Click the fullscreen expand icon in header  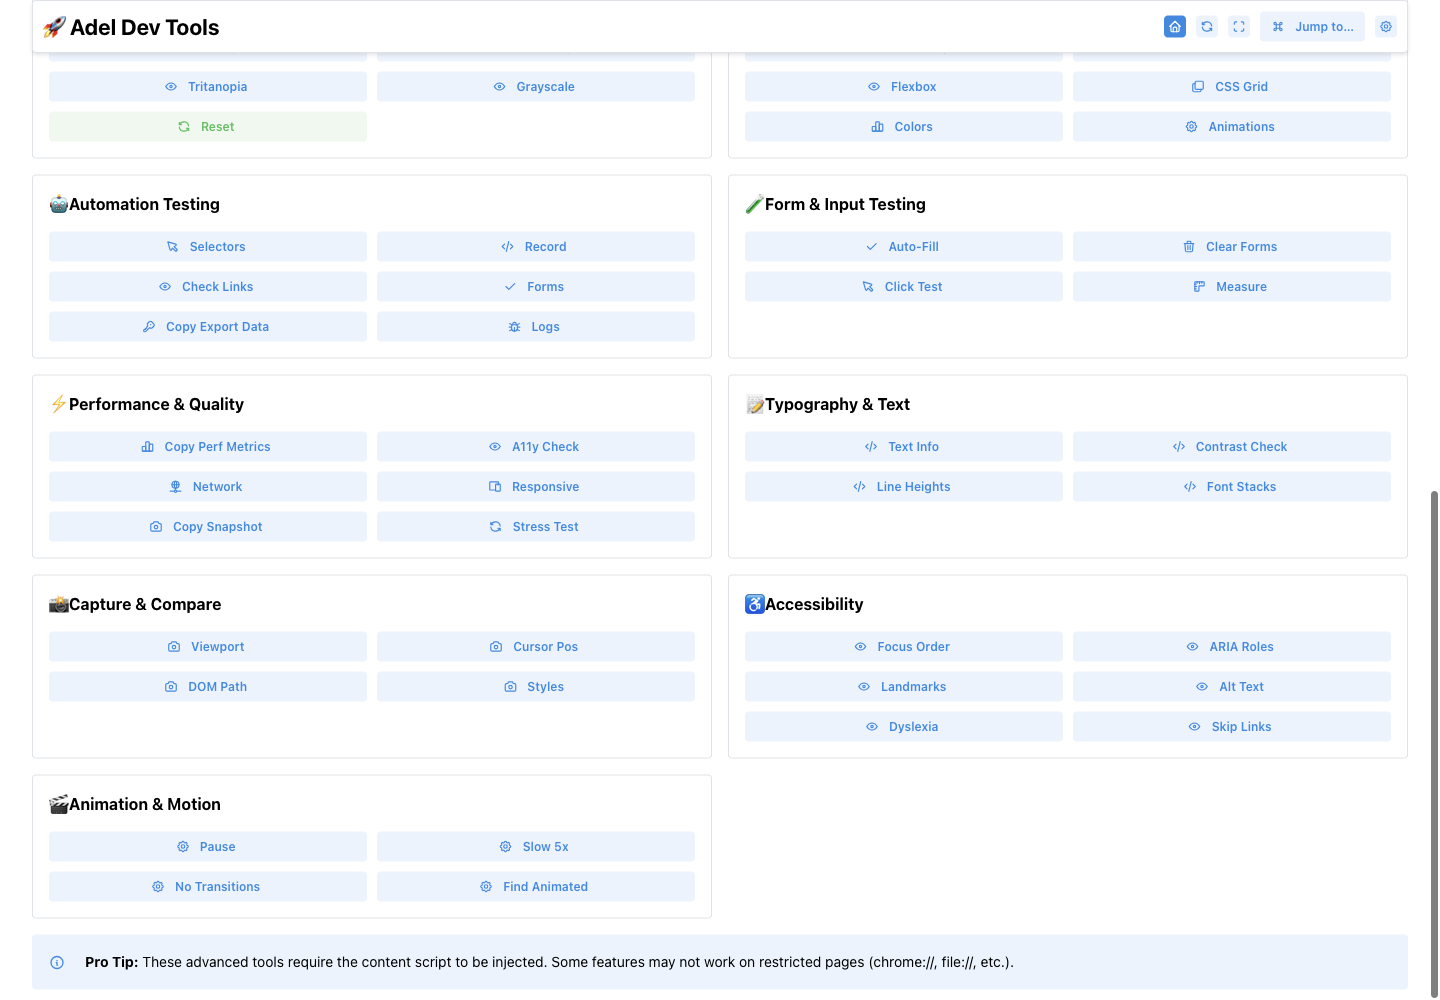[x=1239, y=27]
